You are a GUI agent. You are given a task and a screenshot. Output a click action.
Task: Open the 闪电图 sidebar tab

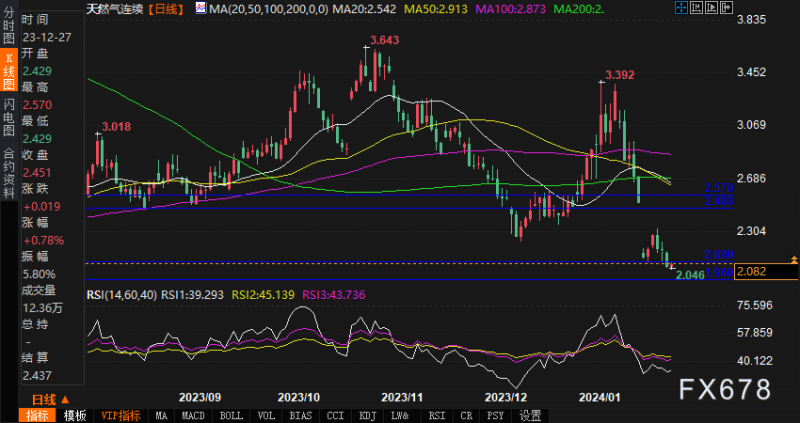[9, 117]
